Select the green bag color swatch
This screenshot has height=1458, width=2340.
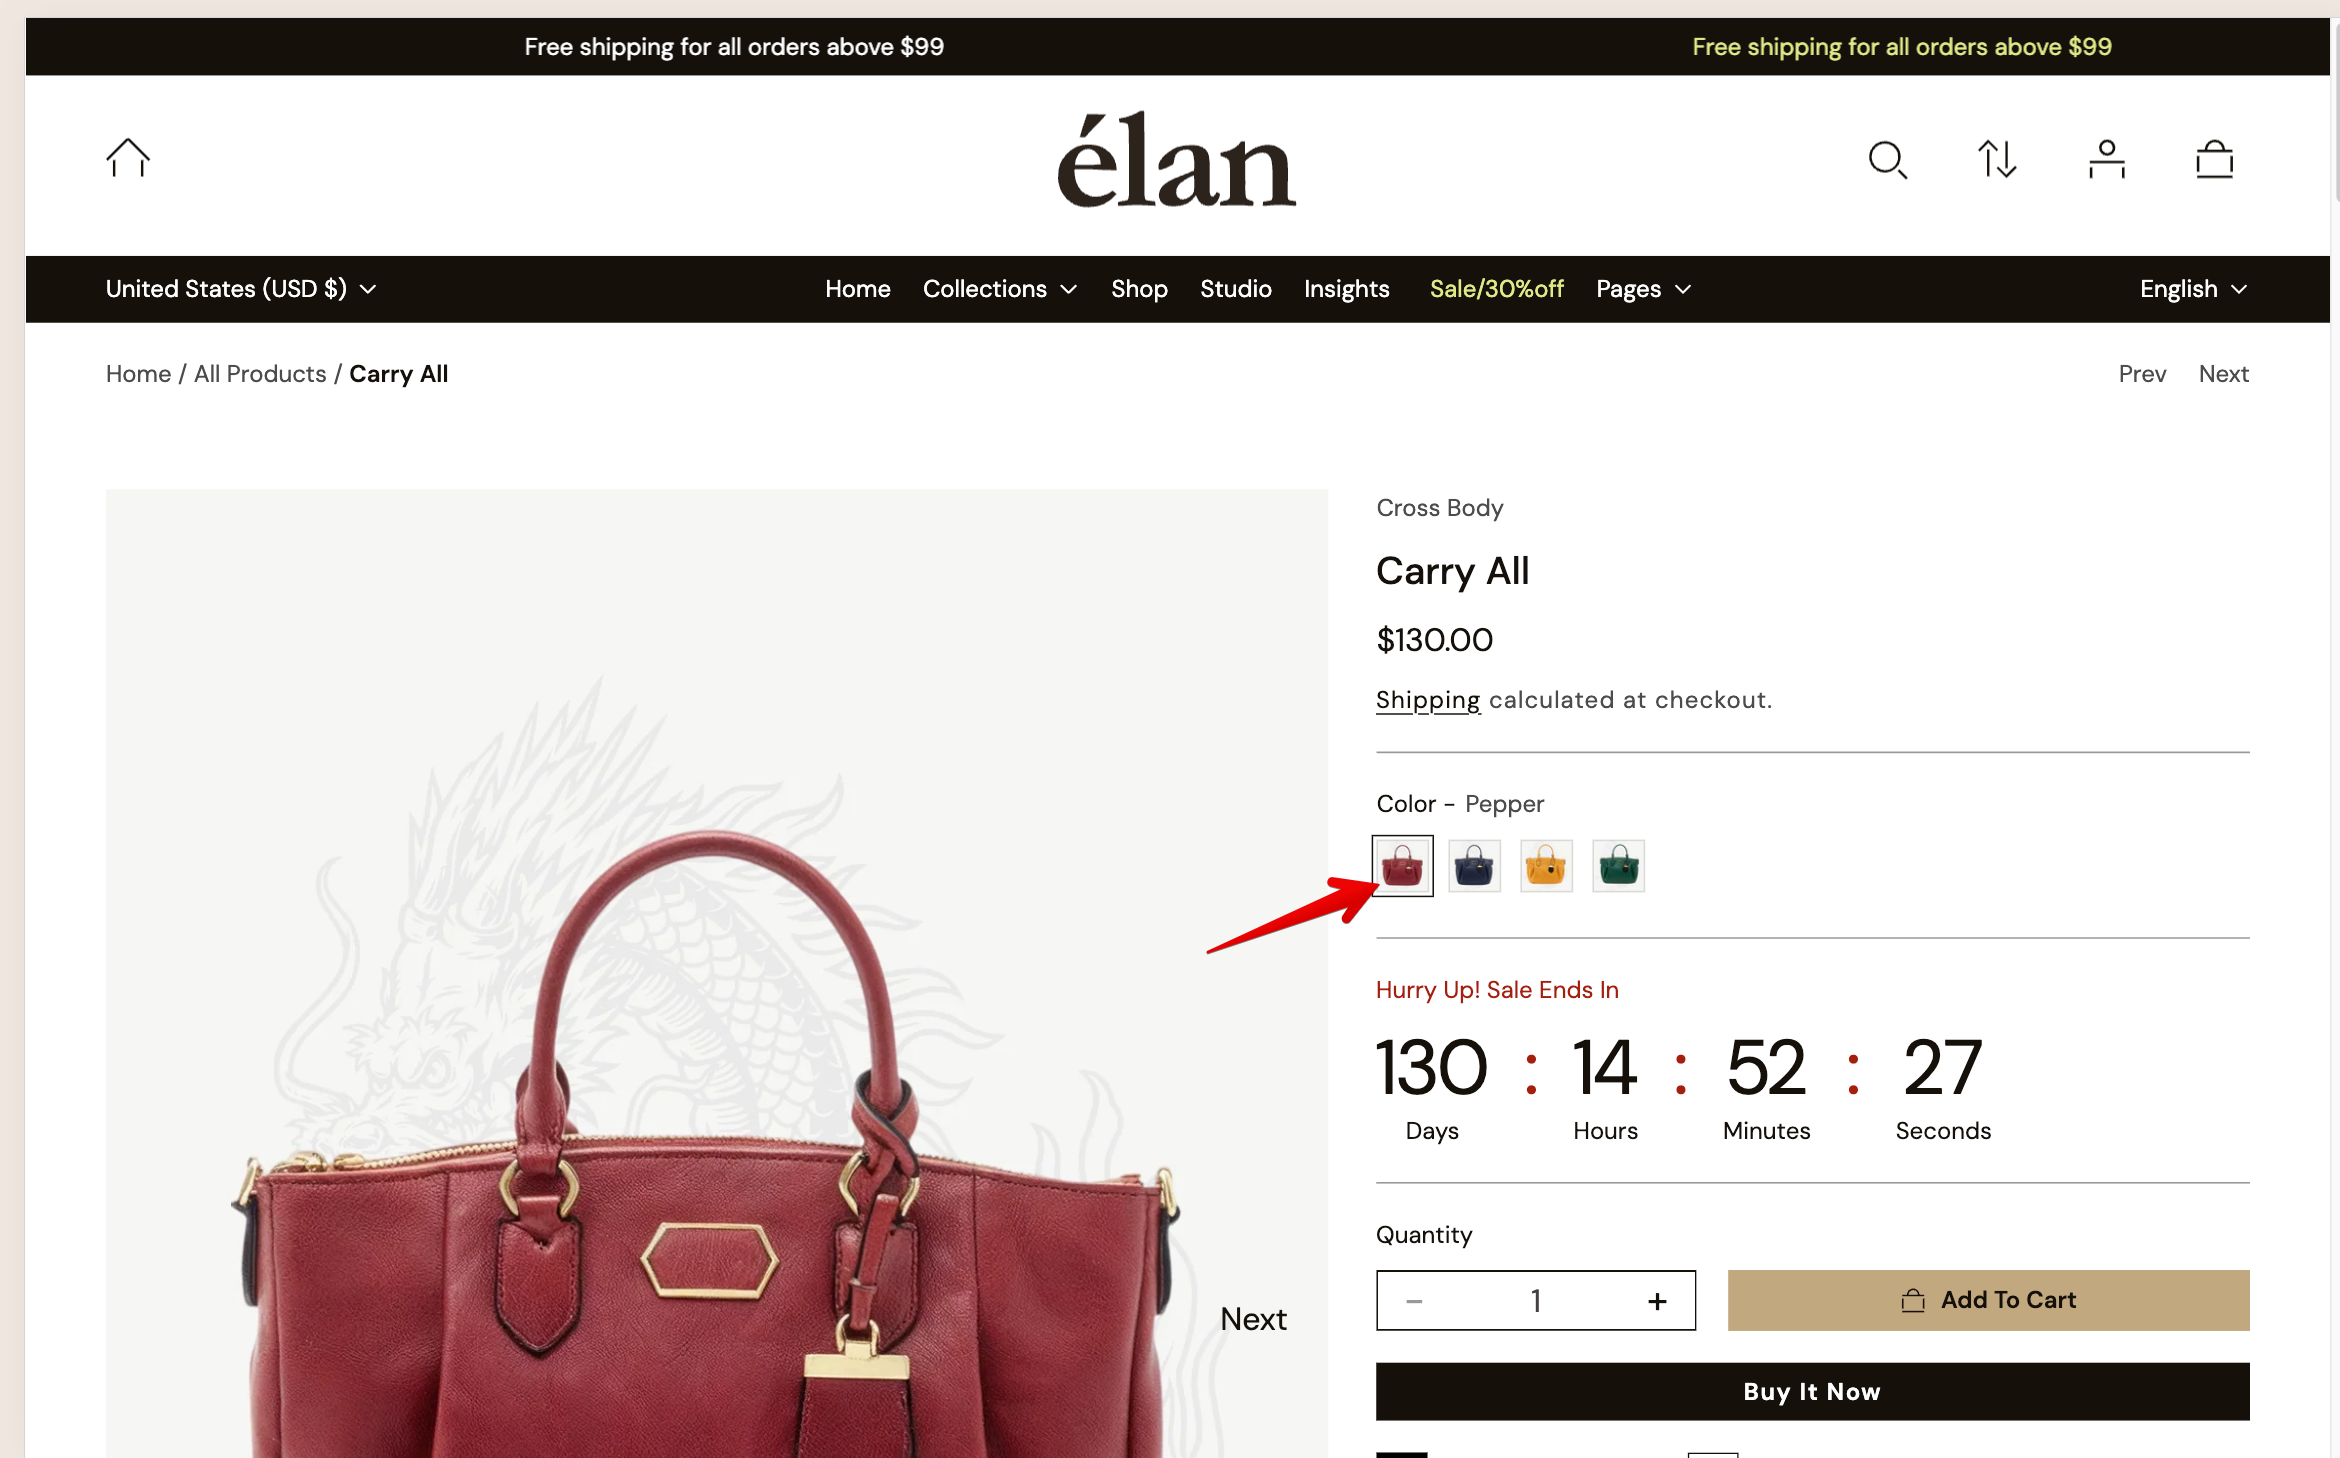point(1618,866)
